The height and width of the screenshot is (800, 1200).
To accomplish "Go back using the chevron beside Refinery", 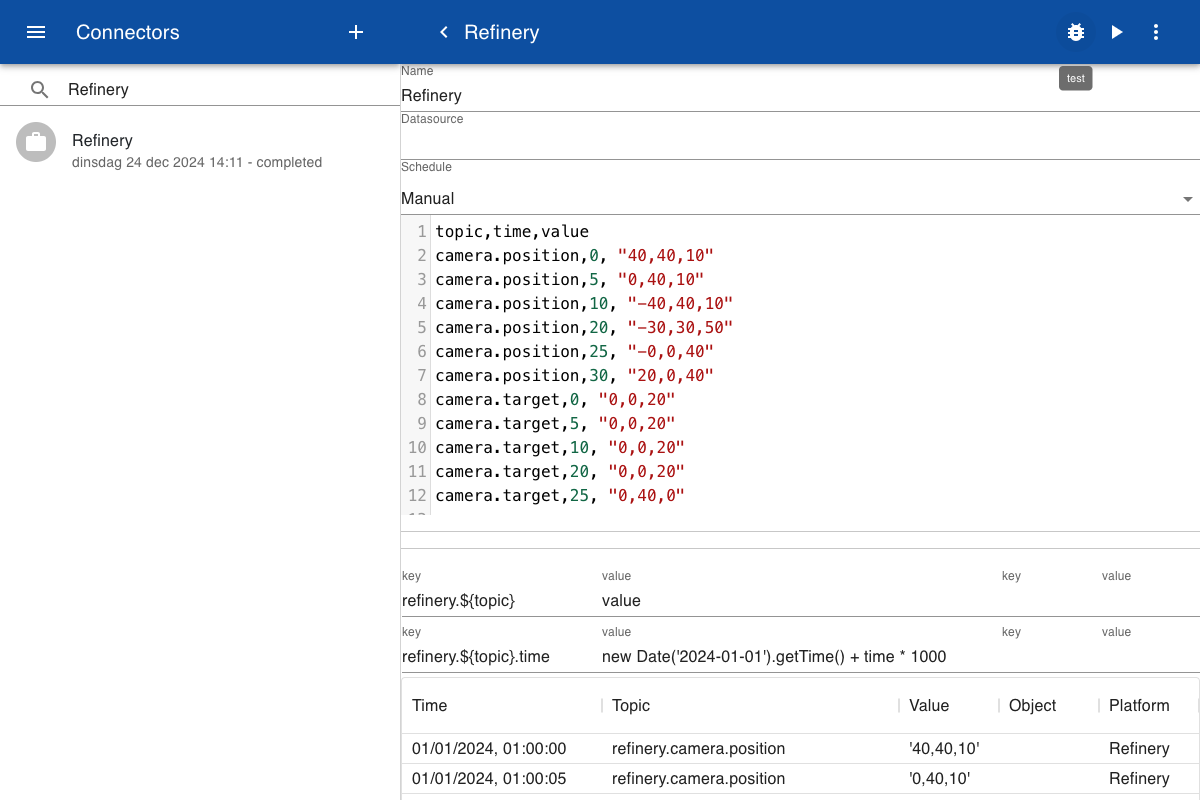I will (444, 32).
